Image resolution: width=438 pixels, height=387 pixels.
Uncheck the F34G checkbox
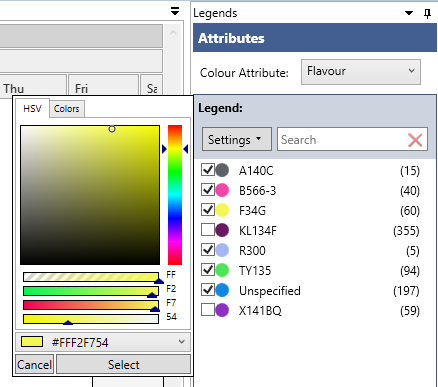pyautogui.click(x=208, y=210)
